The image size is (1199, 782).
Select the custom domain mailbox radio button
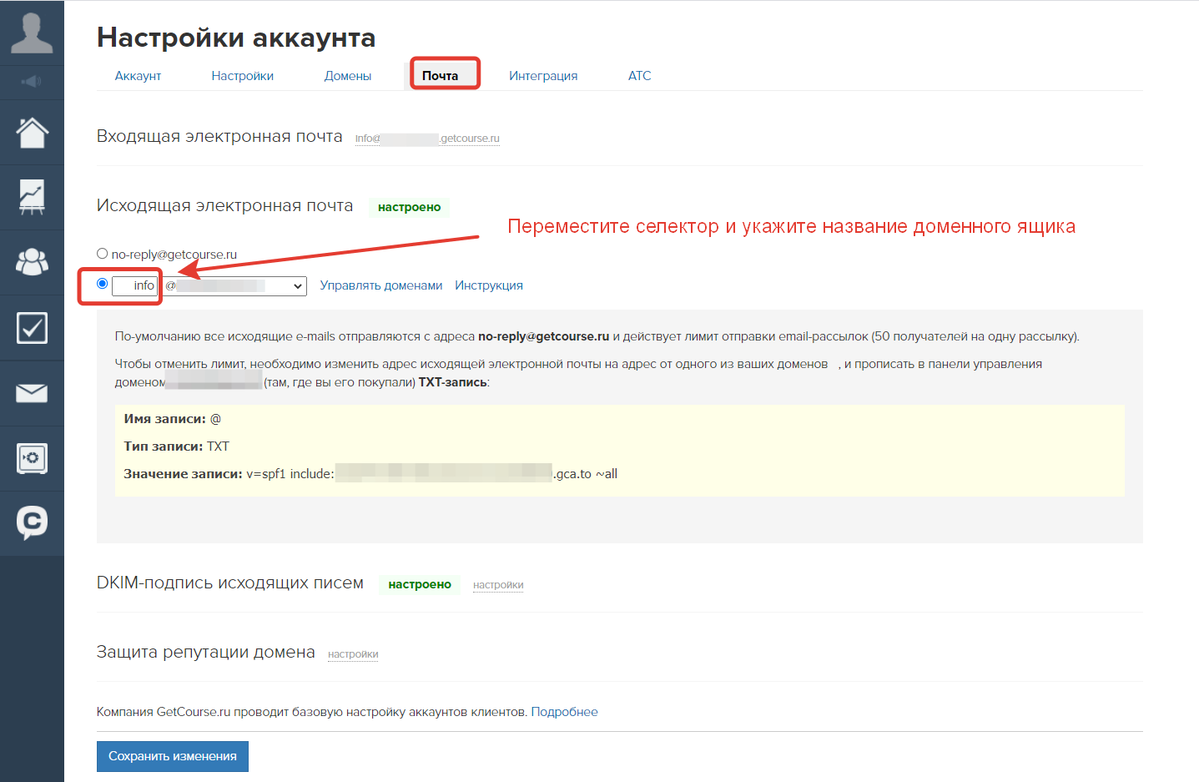point(102,284)
